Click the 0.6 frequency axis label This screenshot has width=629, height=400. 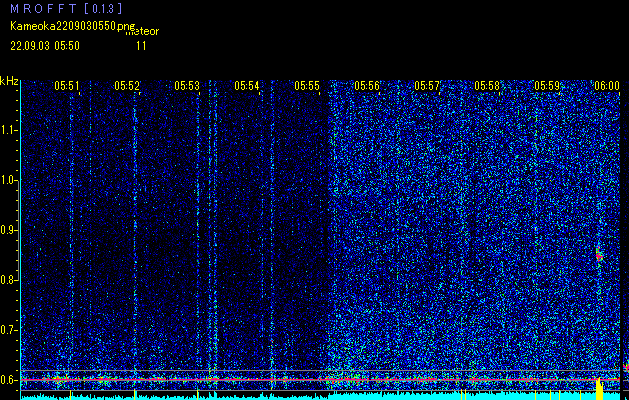[x=8, y=380]
